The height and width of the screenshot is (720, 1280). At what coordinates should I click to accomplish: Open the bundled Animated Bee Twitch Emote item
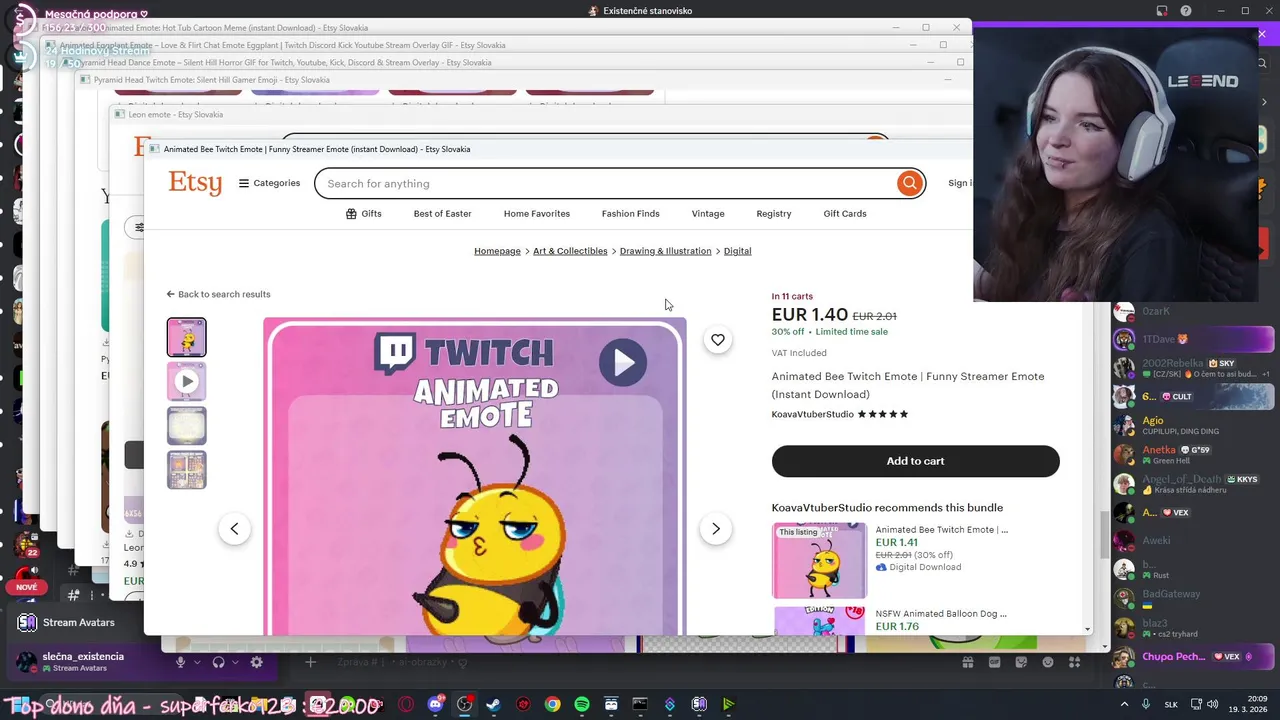(x=941, y=530)
